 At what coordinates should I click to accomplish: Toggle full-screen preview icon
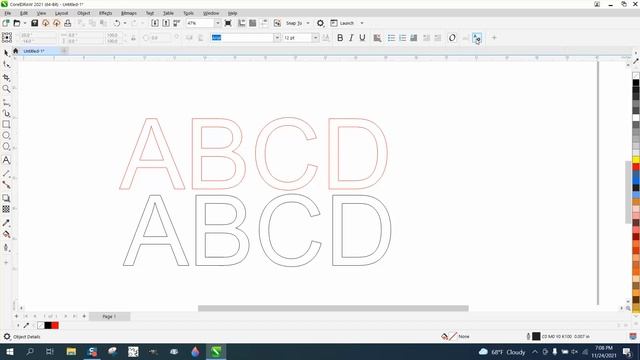[228, 23]
